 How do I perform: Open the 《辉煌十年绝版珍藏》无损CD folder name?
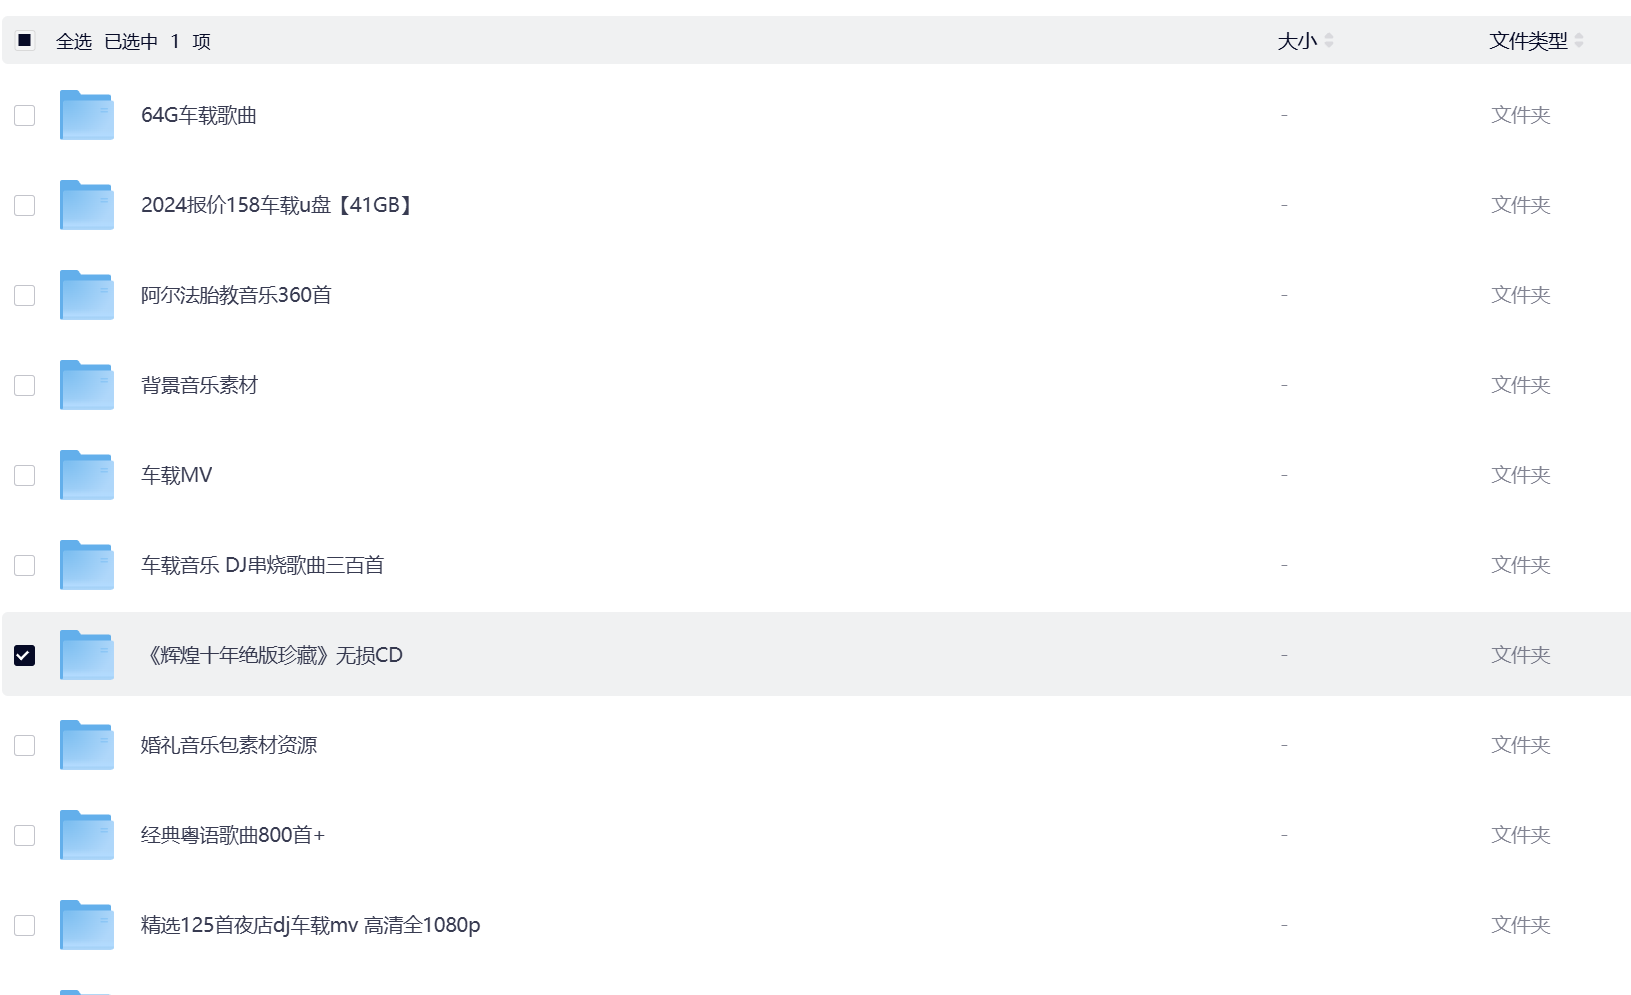pyautogui.click(x=272, y=655)
